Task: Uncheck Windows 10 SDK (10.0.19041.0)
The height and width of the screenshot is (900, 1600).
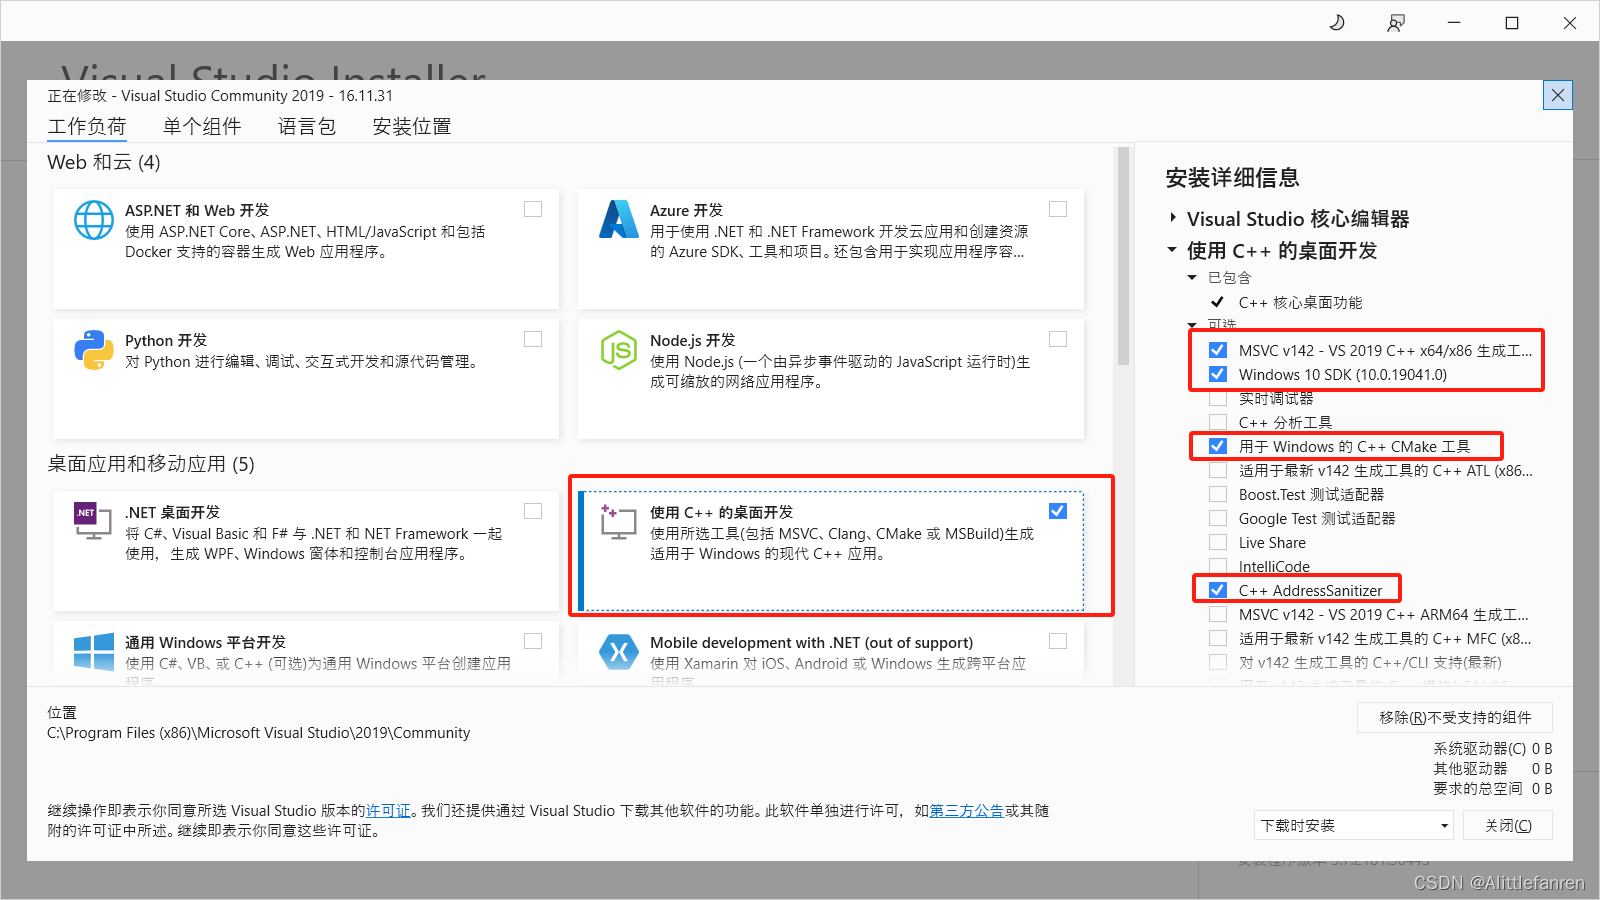Action: click(x=1218, y=374)
